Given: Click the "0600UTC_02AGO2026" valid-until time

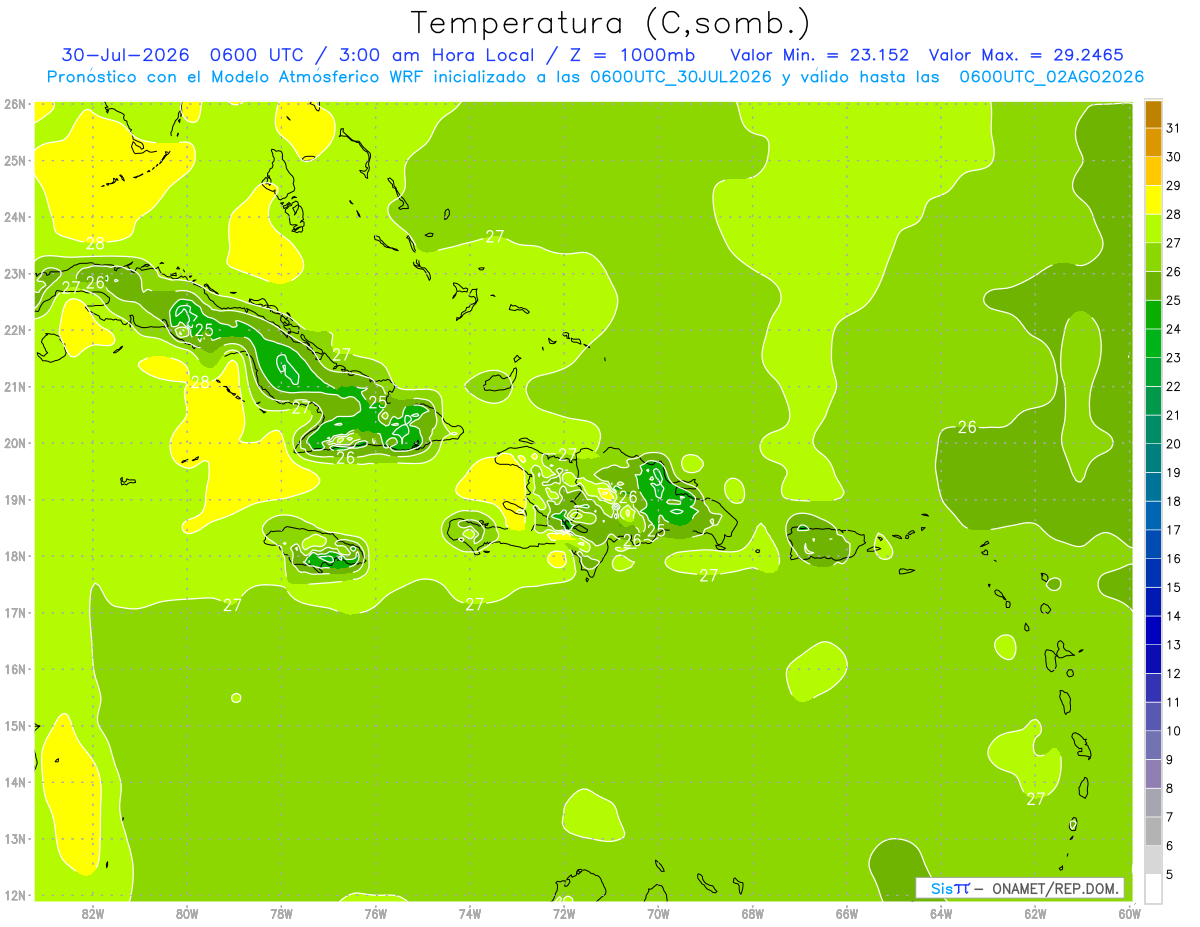Looking at the screenshot, I should (x=1051, y=77).
